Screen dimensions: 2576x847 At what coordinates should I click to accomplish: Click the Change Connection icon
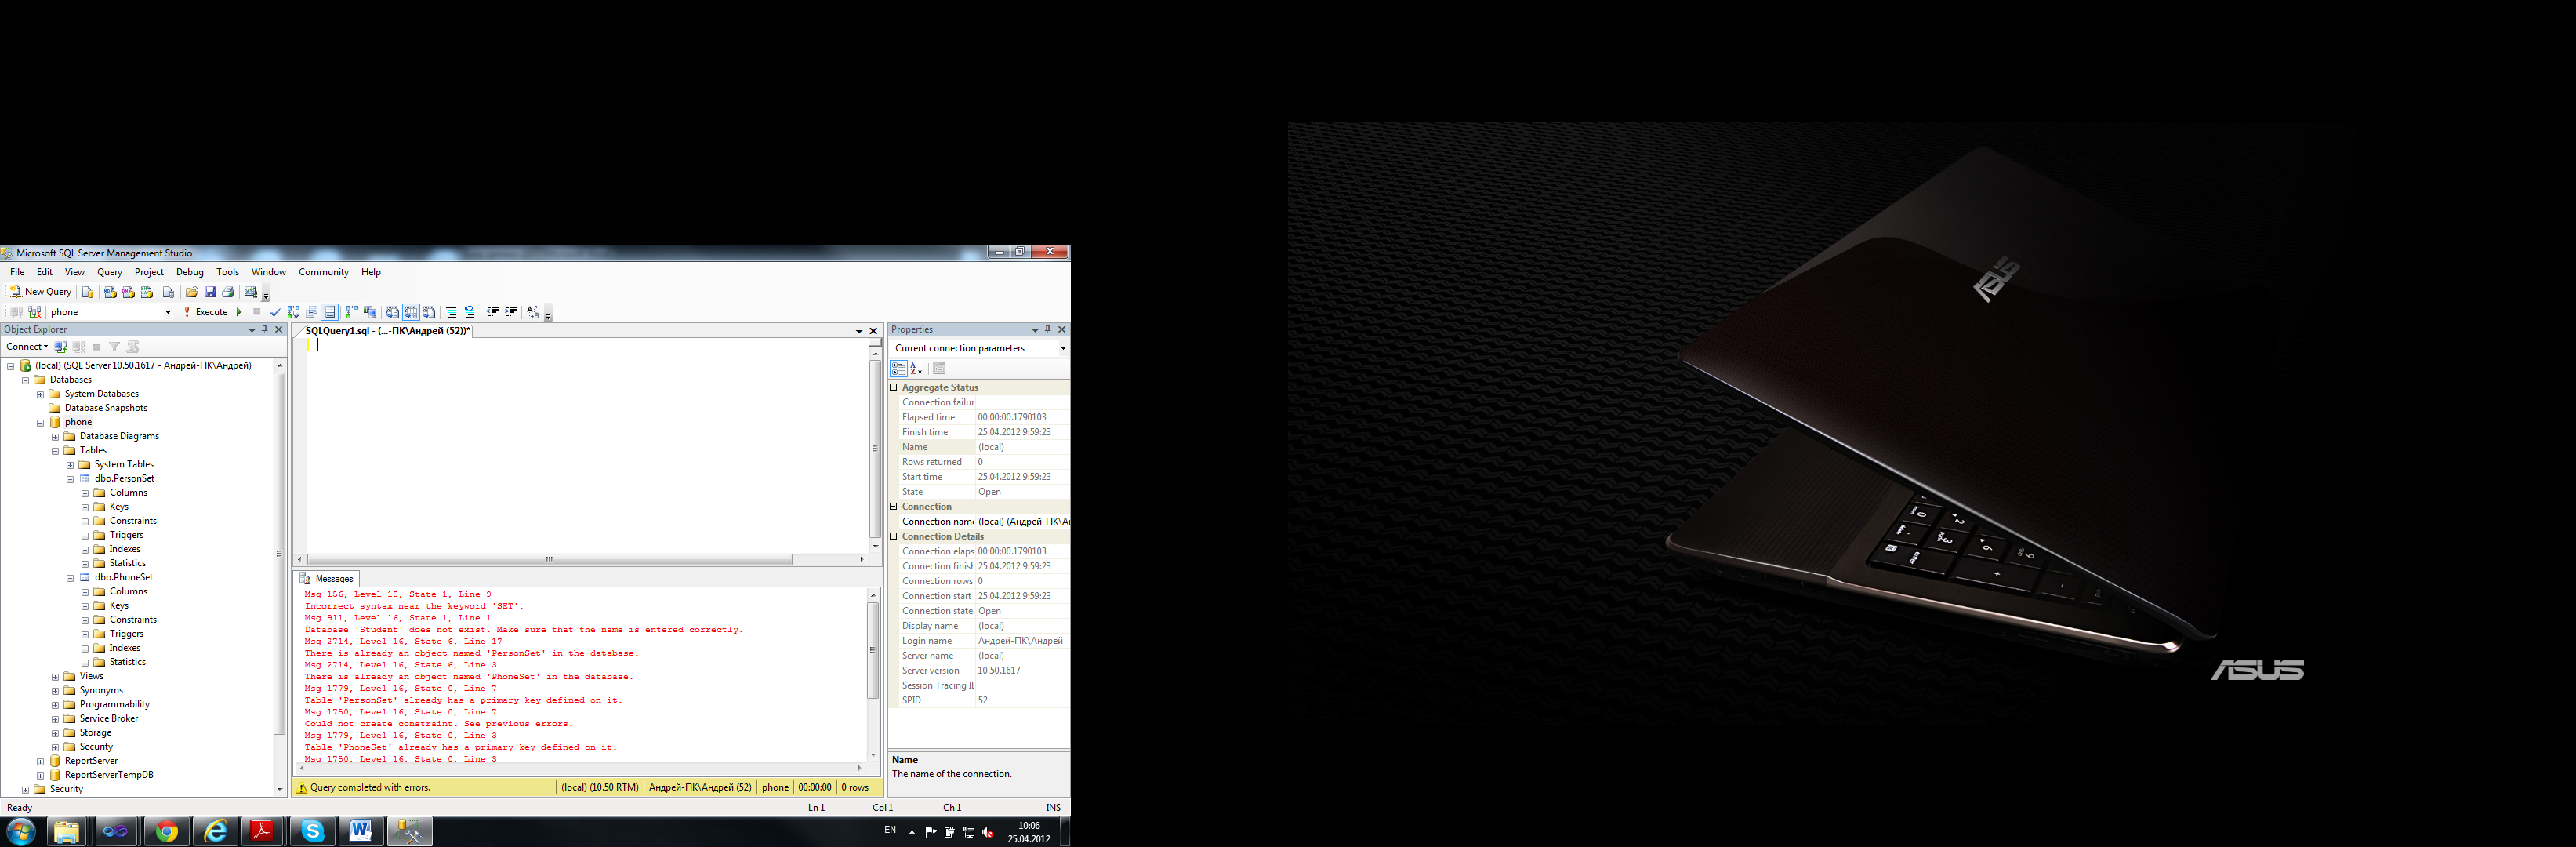(35, 312)
